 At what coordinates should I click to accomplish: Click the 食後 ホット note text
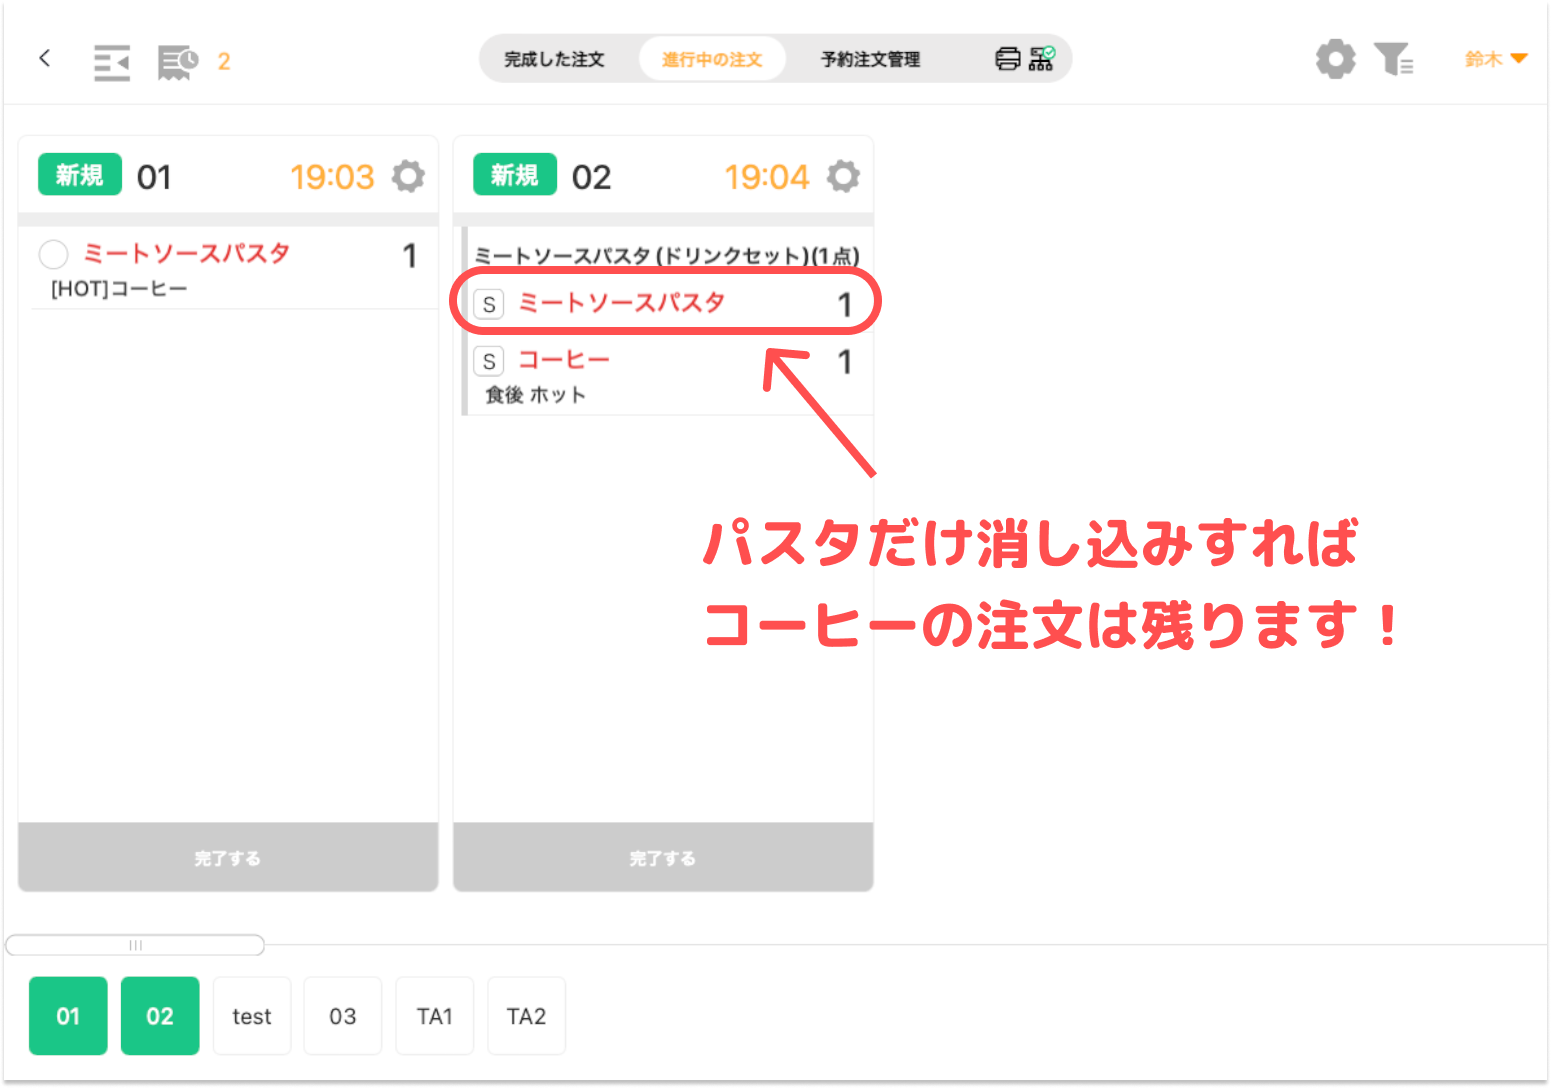535,395
